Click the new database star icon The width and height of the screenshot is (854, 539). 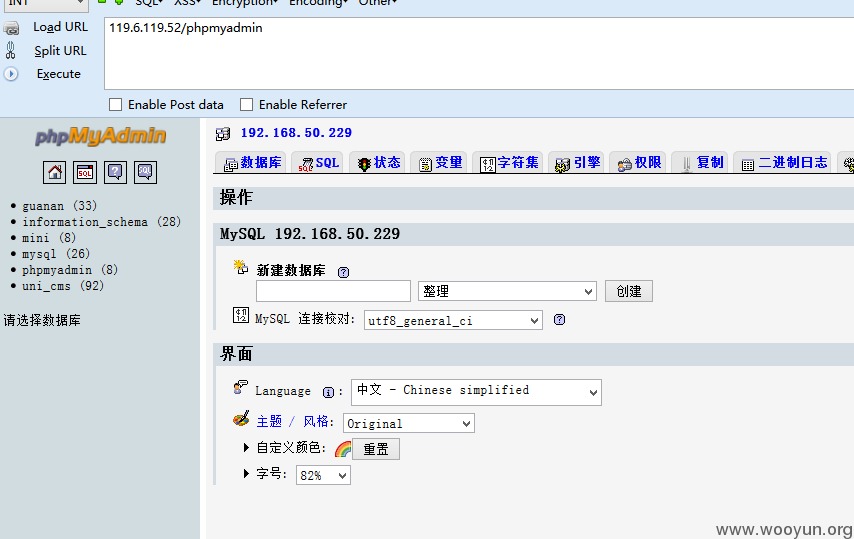click(x=241, y=267)
